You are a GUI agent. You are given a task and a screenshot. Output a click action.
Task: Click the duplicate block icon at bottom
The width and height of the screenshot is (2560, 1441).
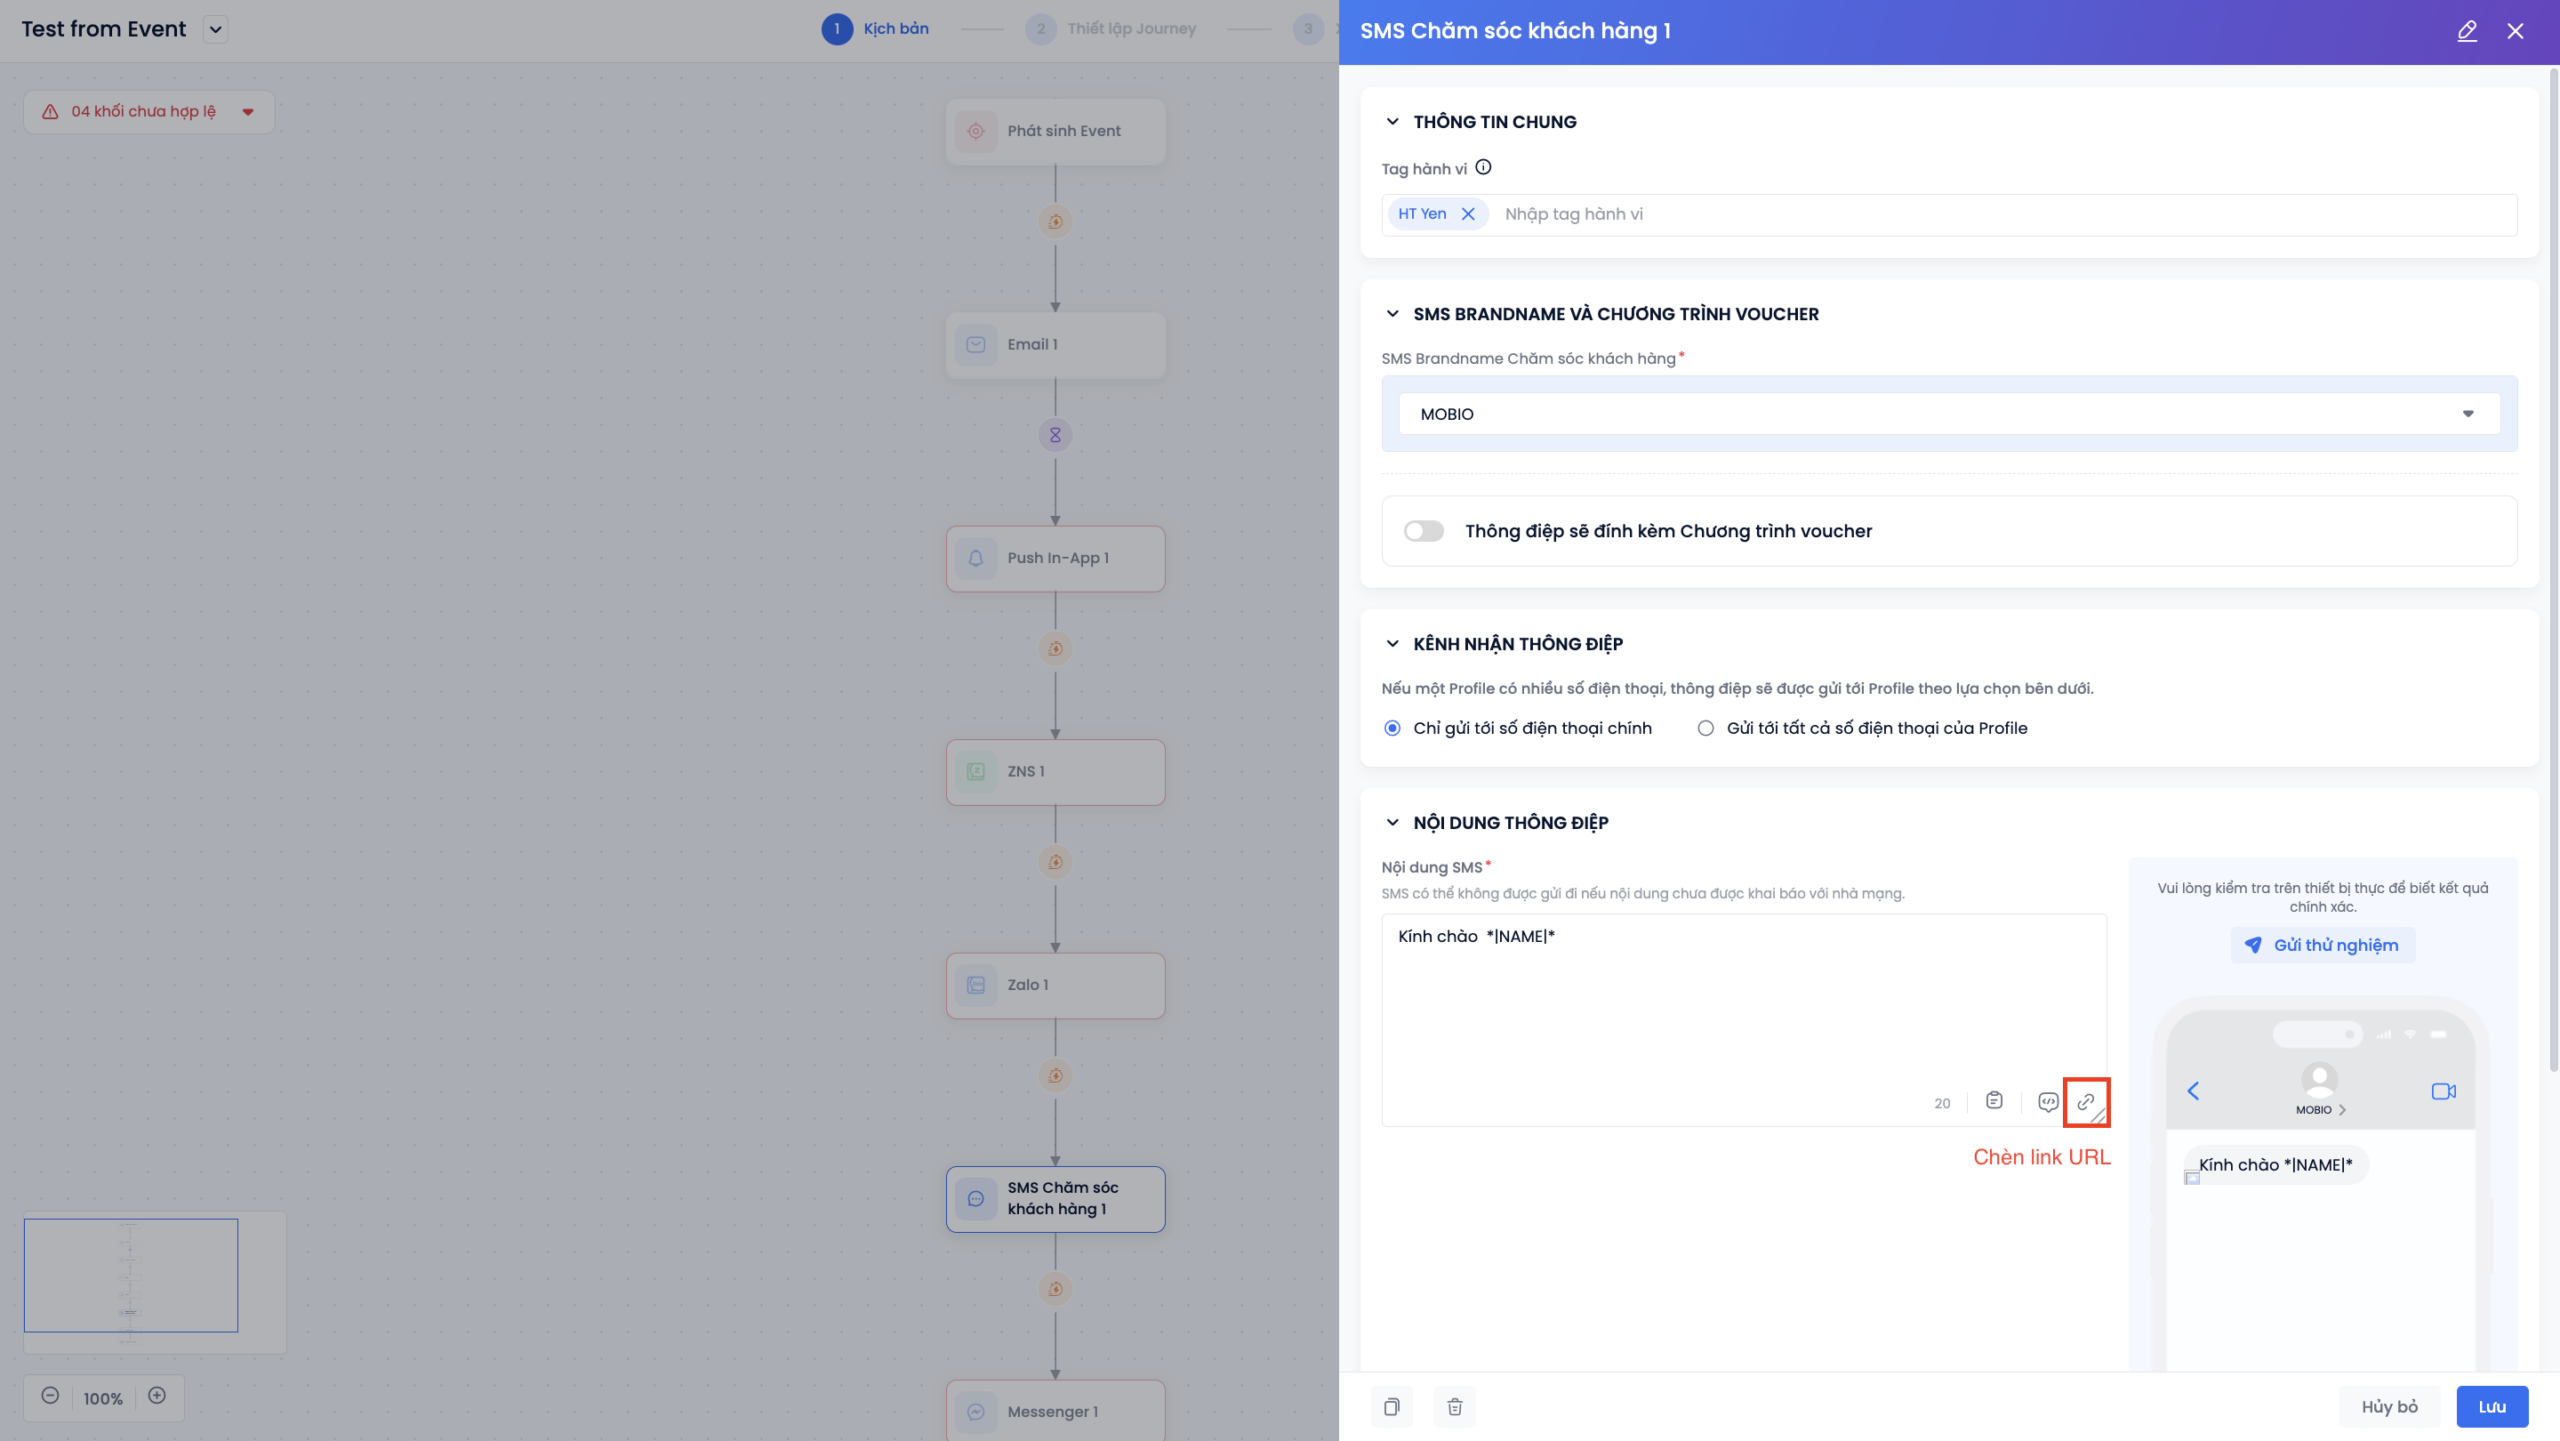pos(1391,1407)
